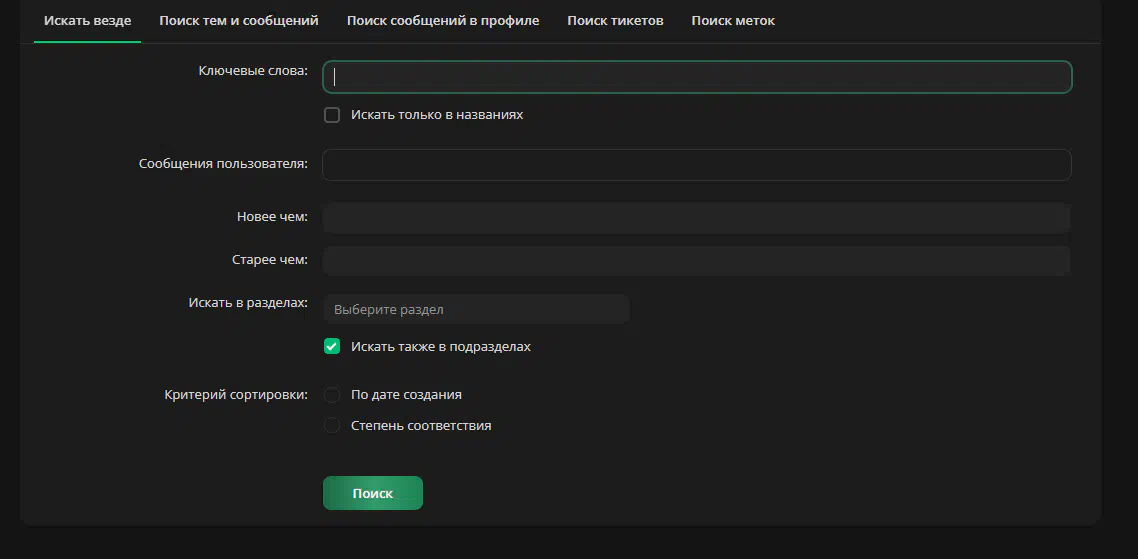Click the Искать в разделах: label
This screenshot has height=559, width=1138.
click(x=248, y=303)
